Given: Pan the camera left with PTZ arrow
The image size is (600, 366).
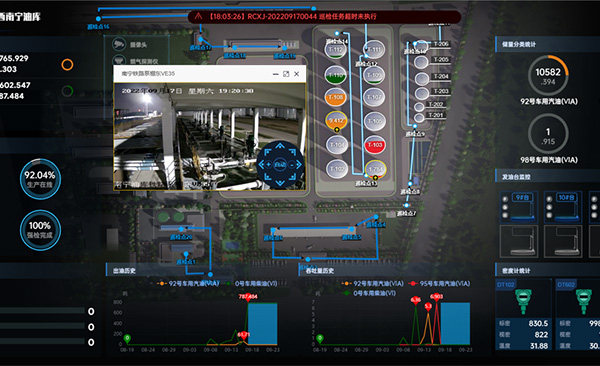Looking at the screenshot, I should tap(261, 165).
